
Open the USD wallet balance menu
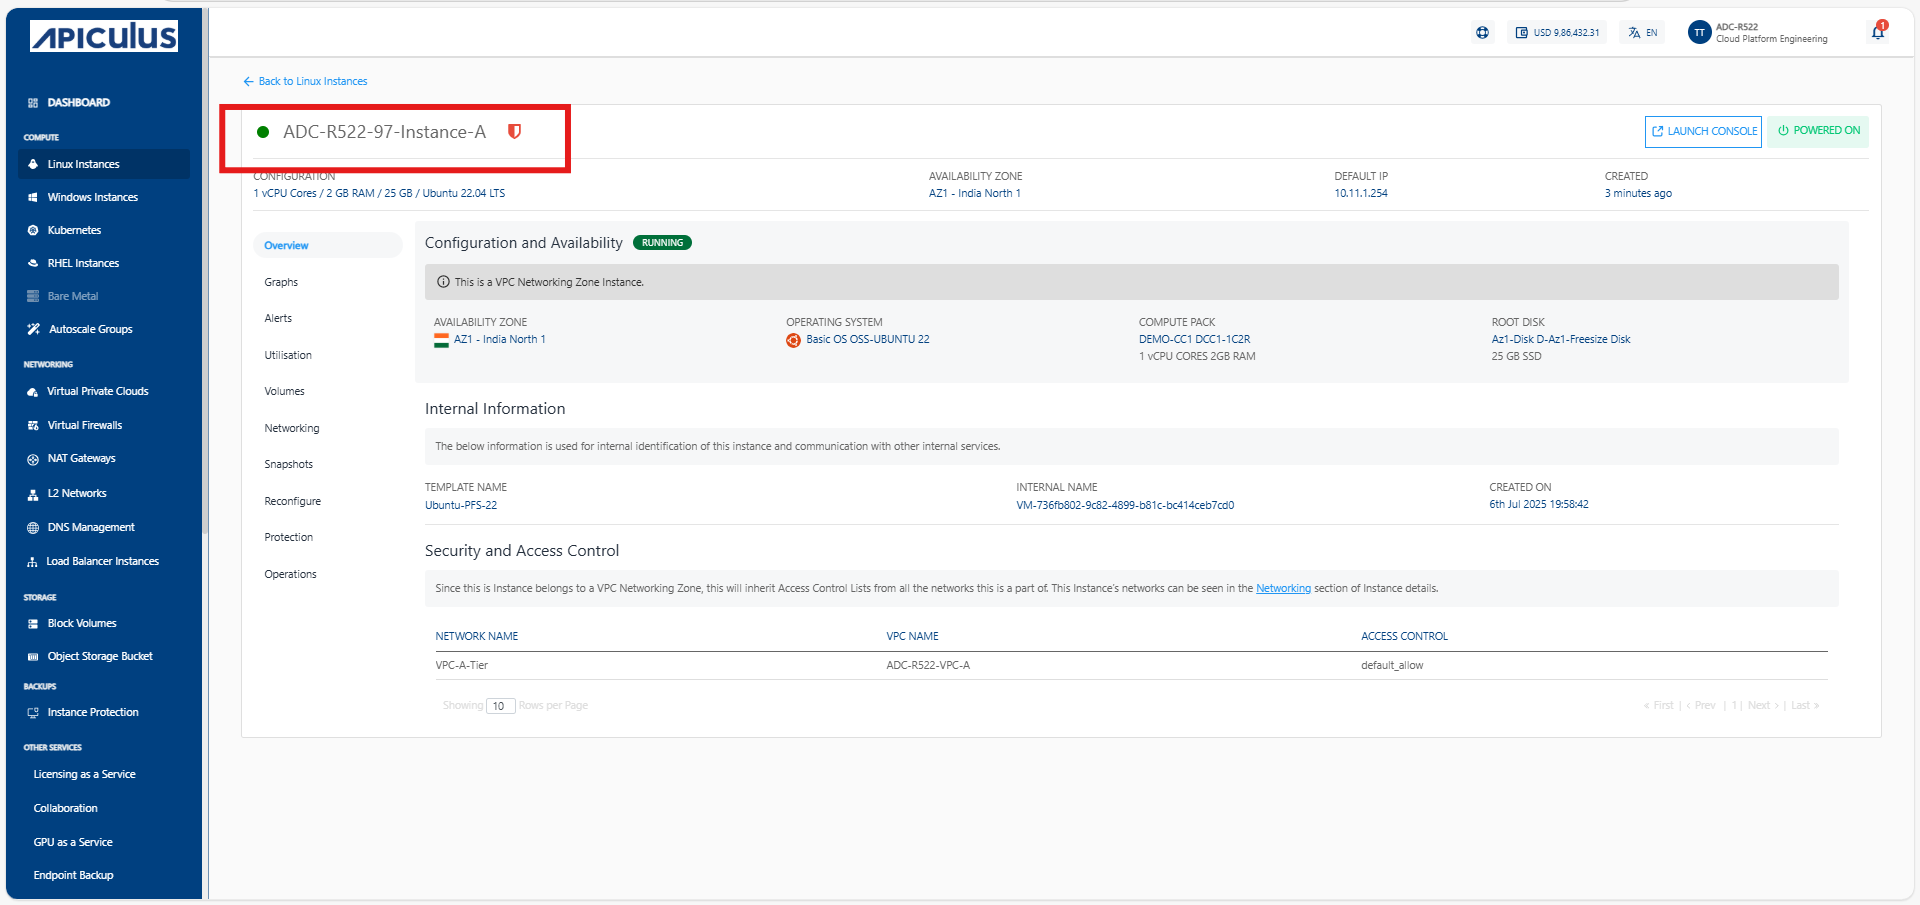pos(1557,33)
